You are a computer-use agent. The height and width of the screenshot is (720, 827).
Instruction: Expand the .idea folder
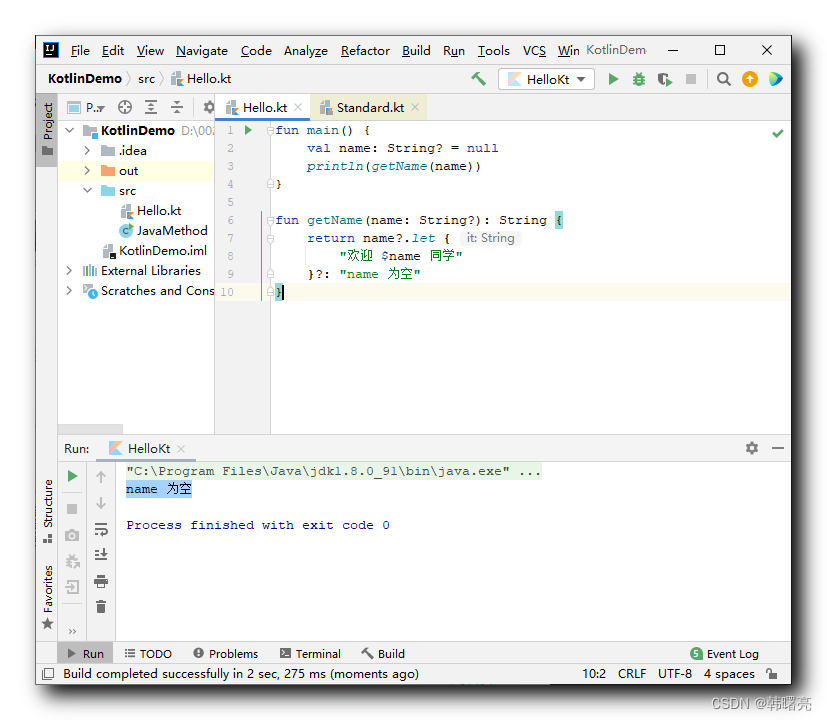88,151
